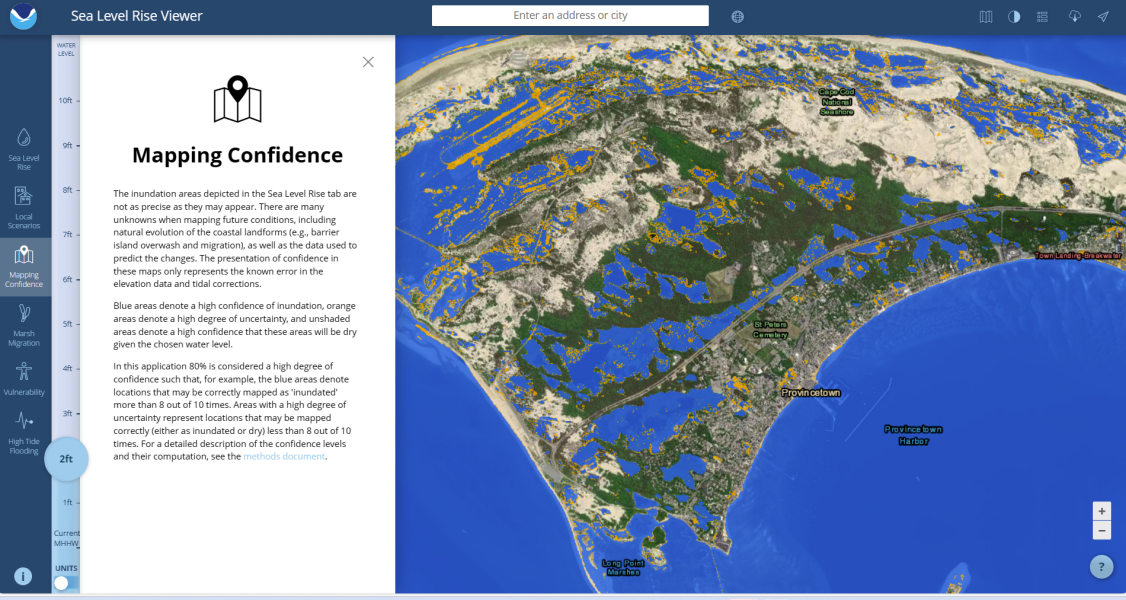The width and height of the screenshot is (1126, 600).
Task: Select the globe icon beside the search bar
Action: click(x=736, y=16)
